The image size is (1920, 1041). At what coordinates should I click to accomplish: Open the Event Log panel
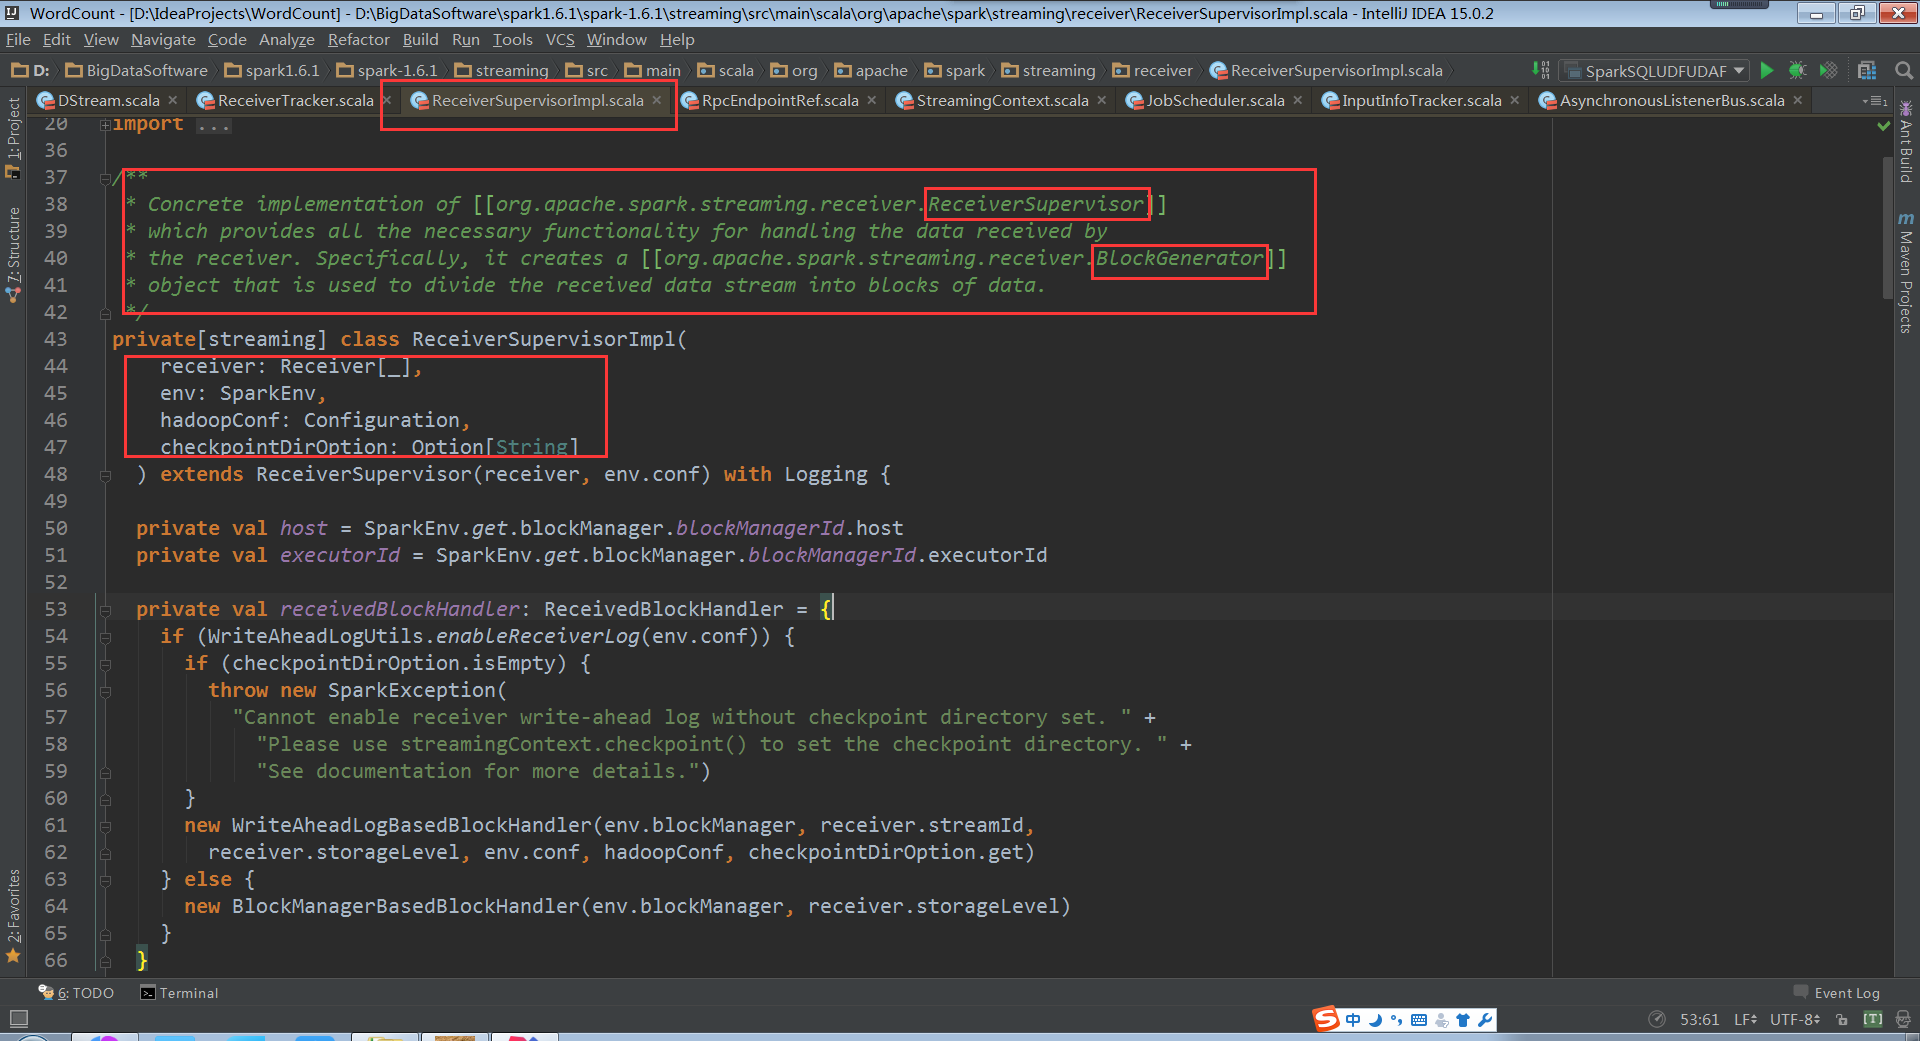(x=1837, y=993)
